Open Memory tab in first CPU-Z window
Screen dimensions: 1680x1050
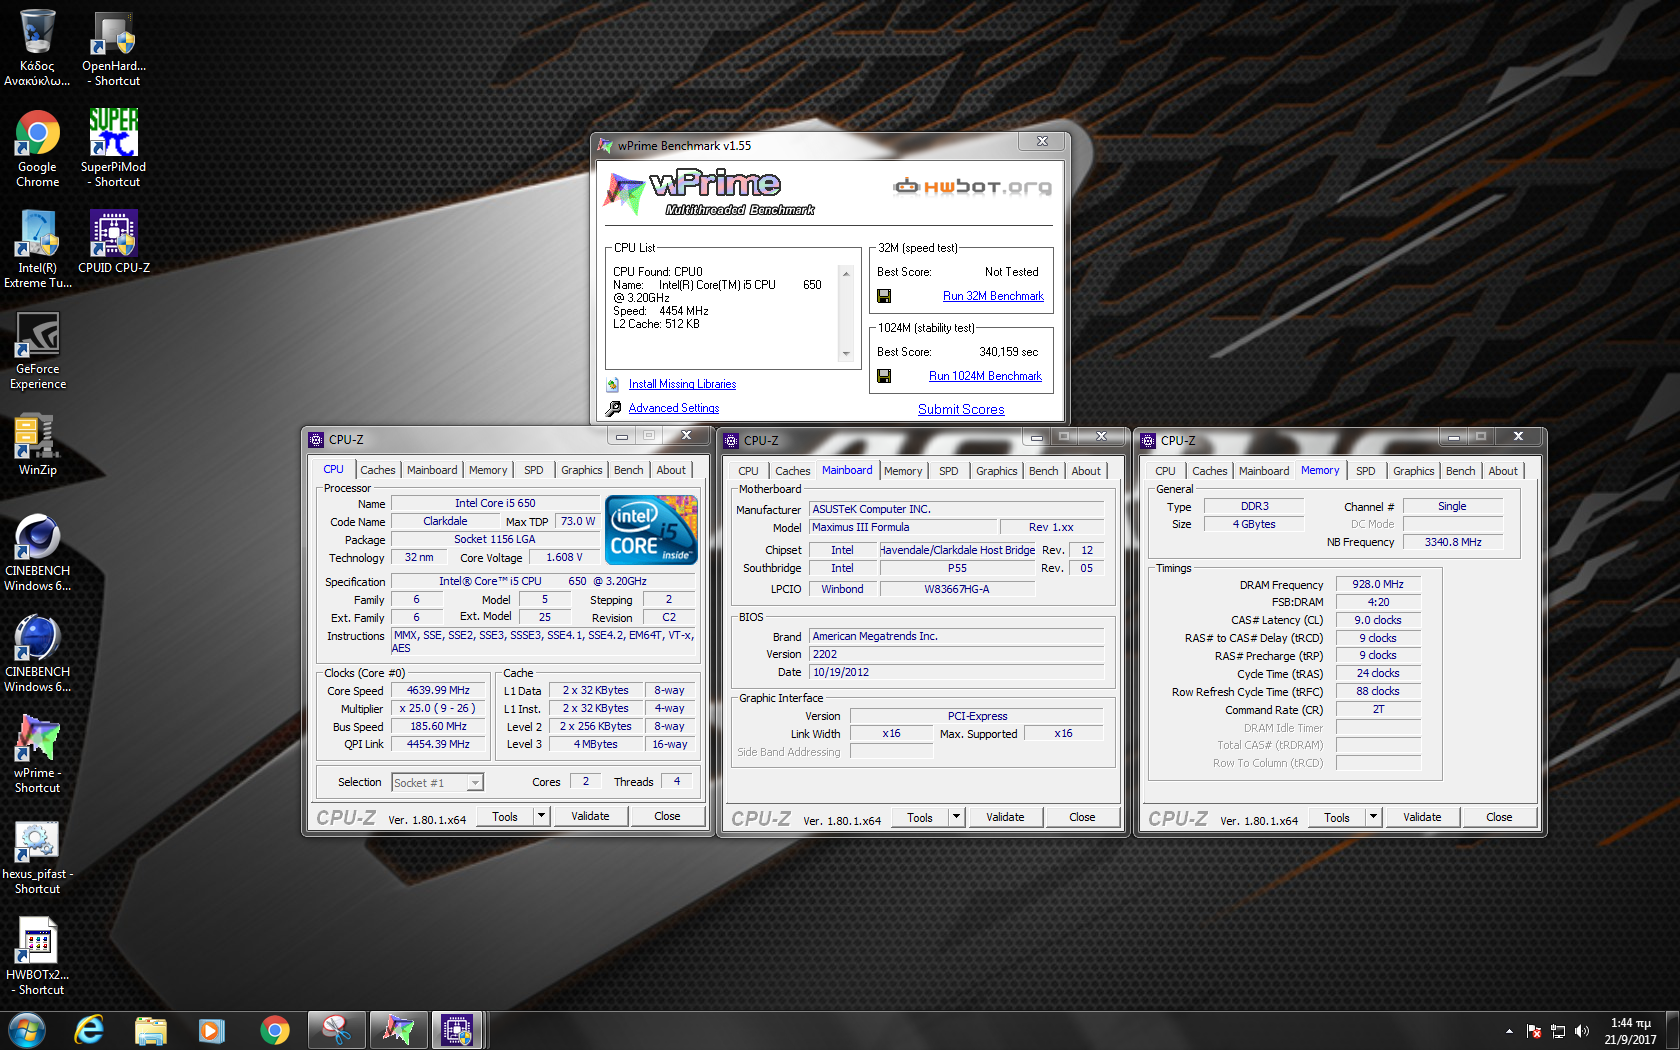(x=488, y=470)
